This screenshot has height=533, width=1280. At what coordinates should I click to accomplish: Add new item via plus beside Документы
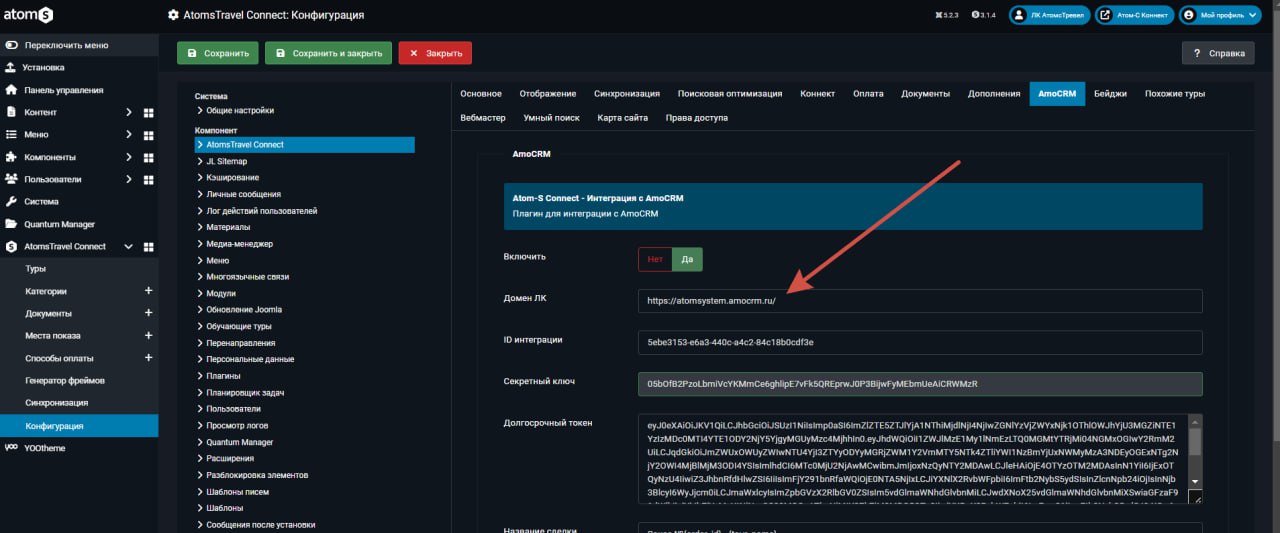[148, 313]
